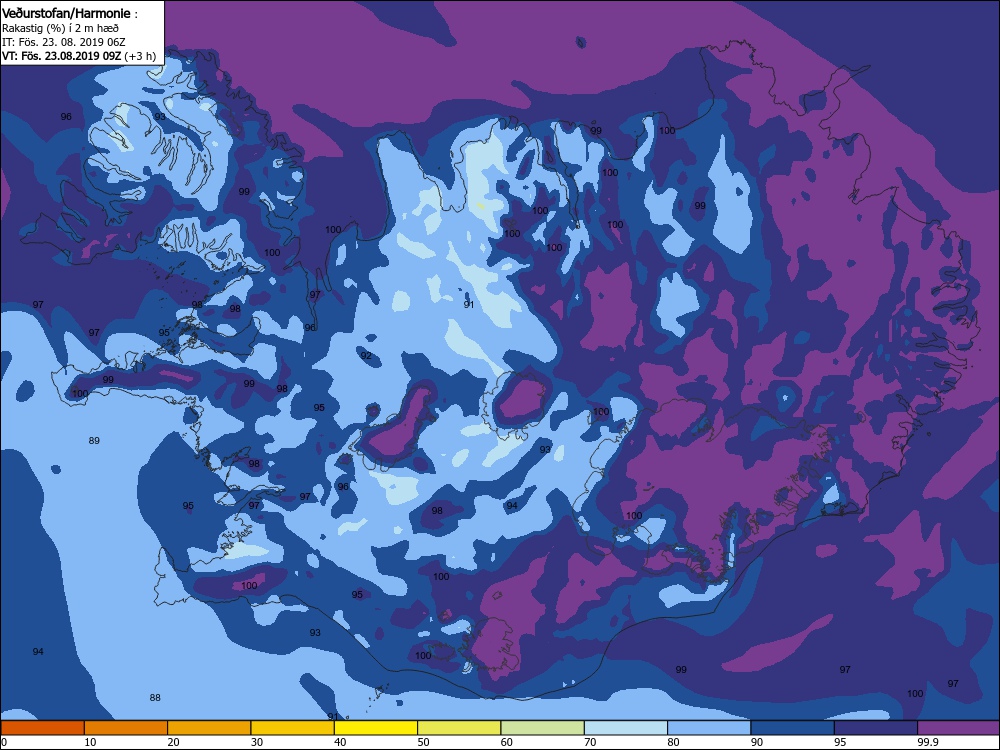Click the 'VT: Fös. 23.08.2019 09Z (+3 h)' line
The width and height of the screenshot is (1000, 750).
(x=78, y=56)
